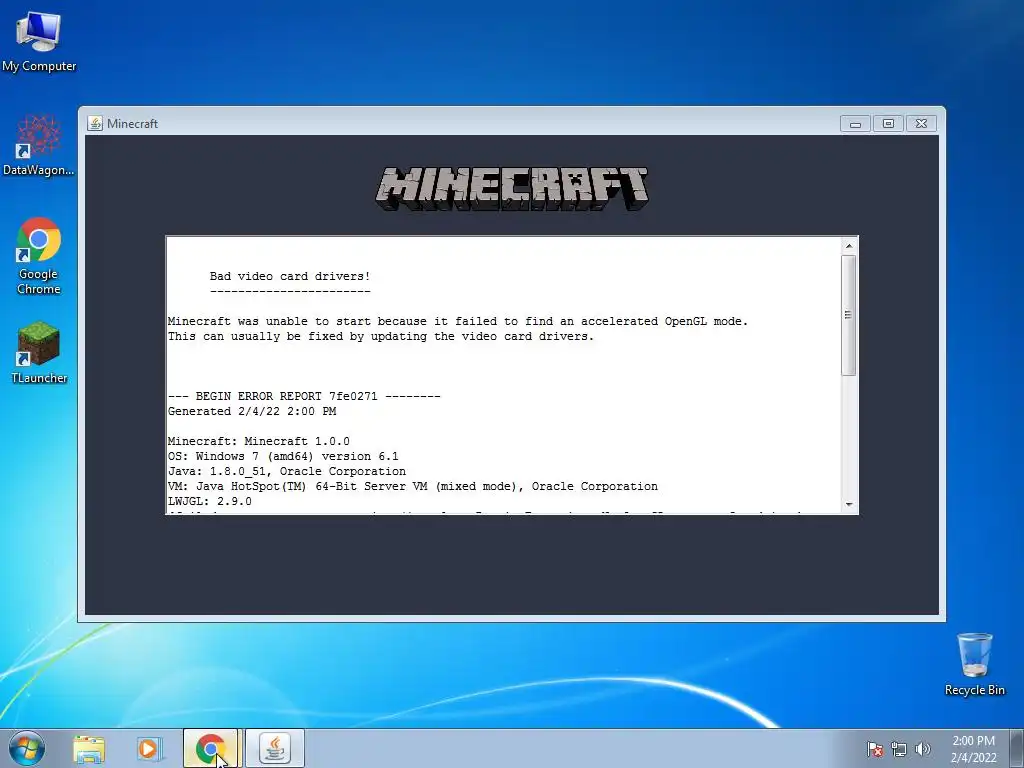Click the error report scroll down arrow
1024x768 pixels.
tap(848, 504)
